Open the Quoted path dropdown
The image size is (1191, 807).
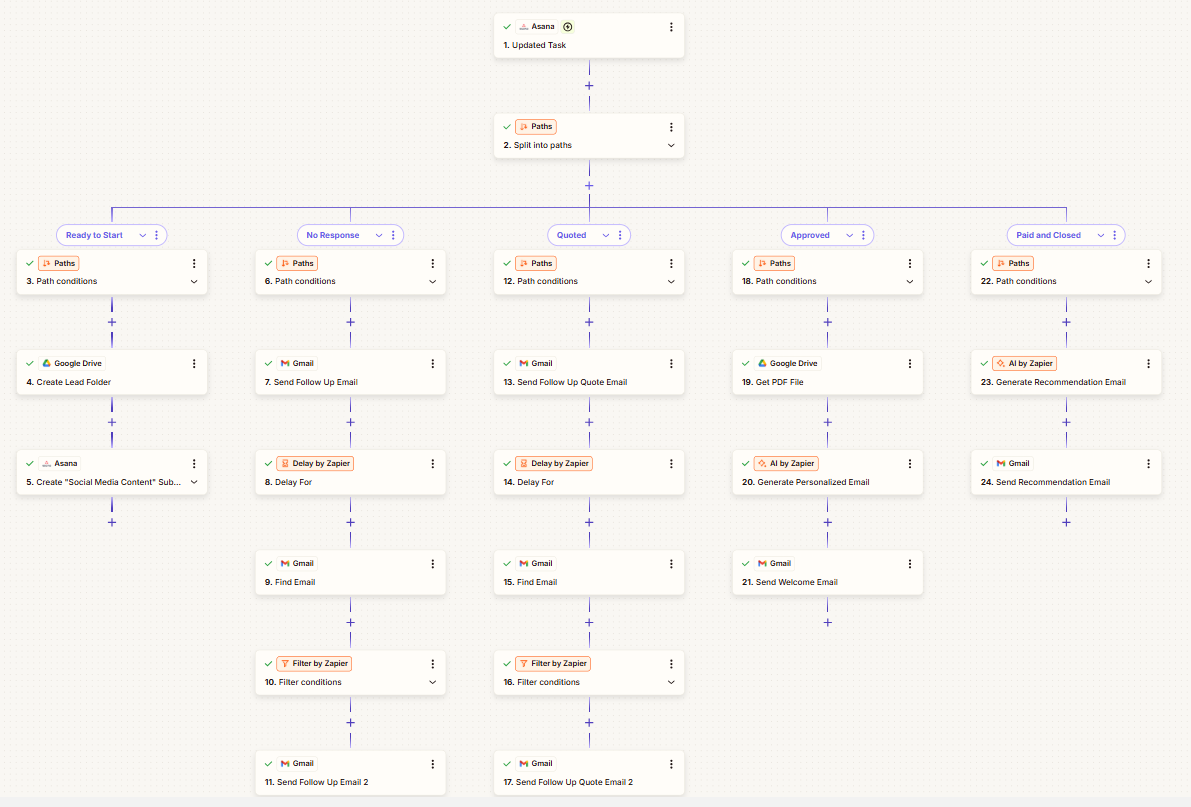point(605,236)
